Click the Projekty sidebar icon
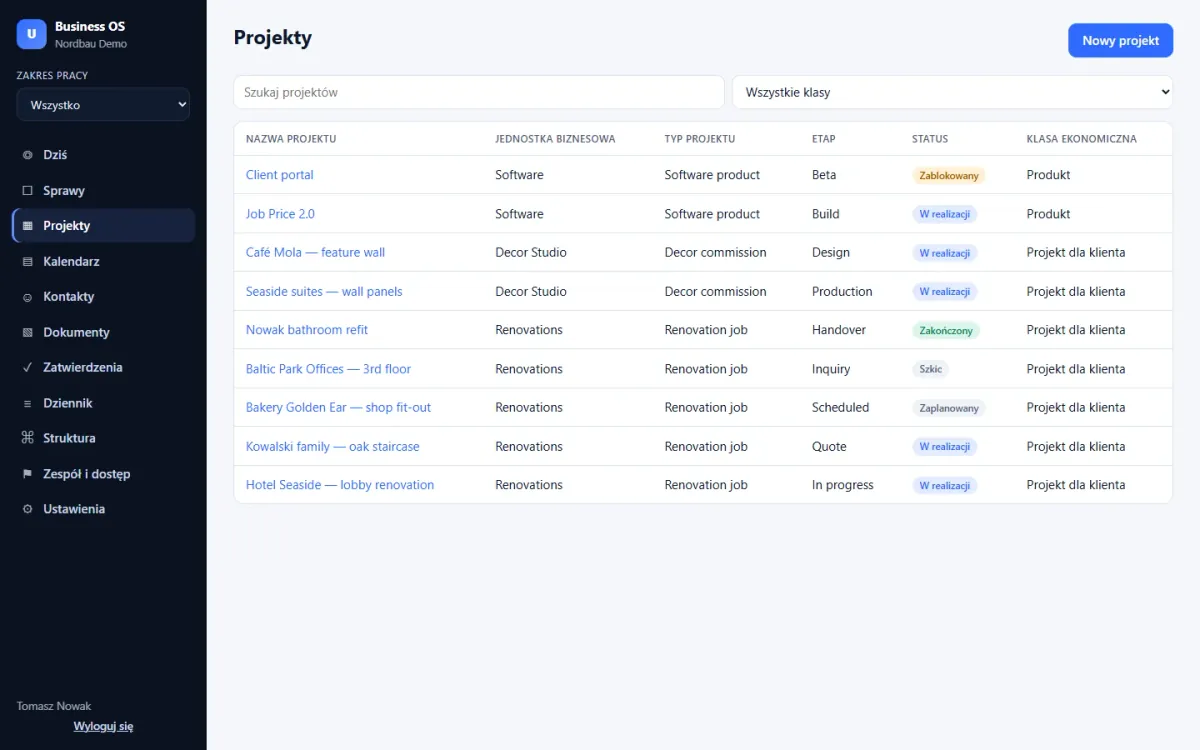1200x750 pixels. pos(27,226)
